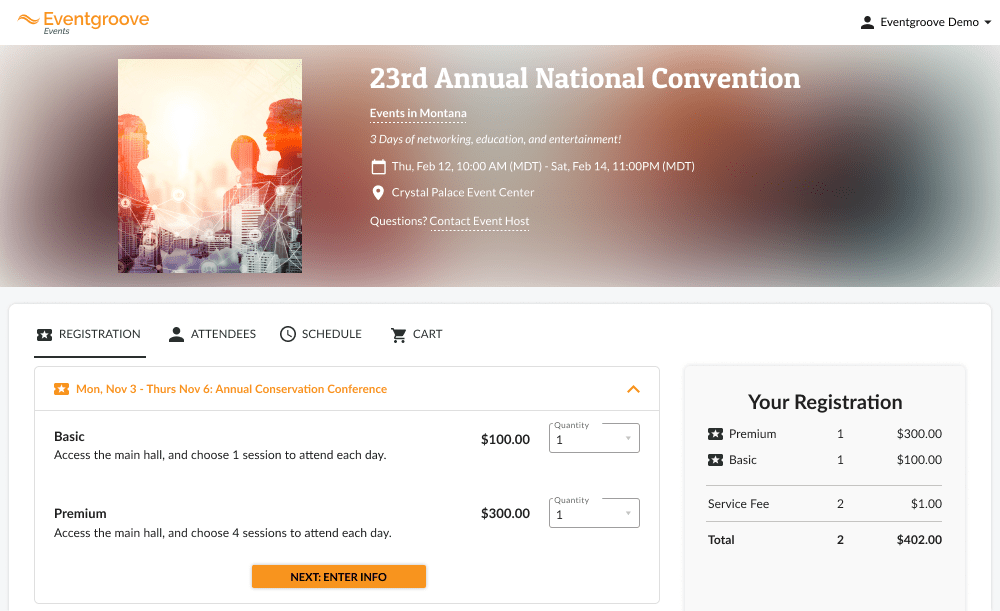The height and width of the screenshot is (611, 1000).
Task: Open the Contact Event Host link
Action: [x=479, y=221]
